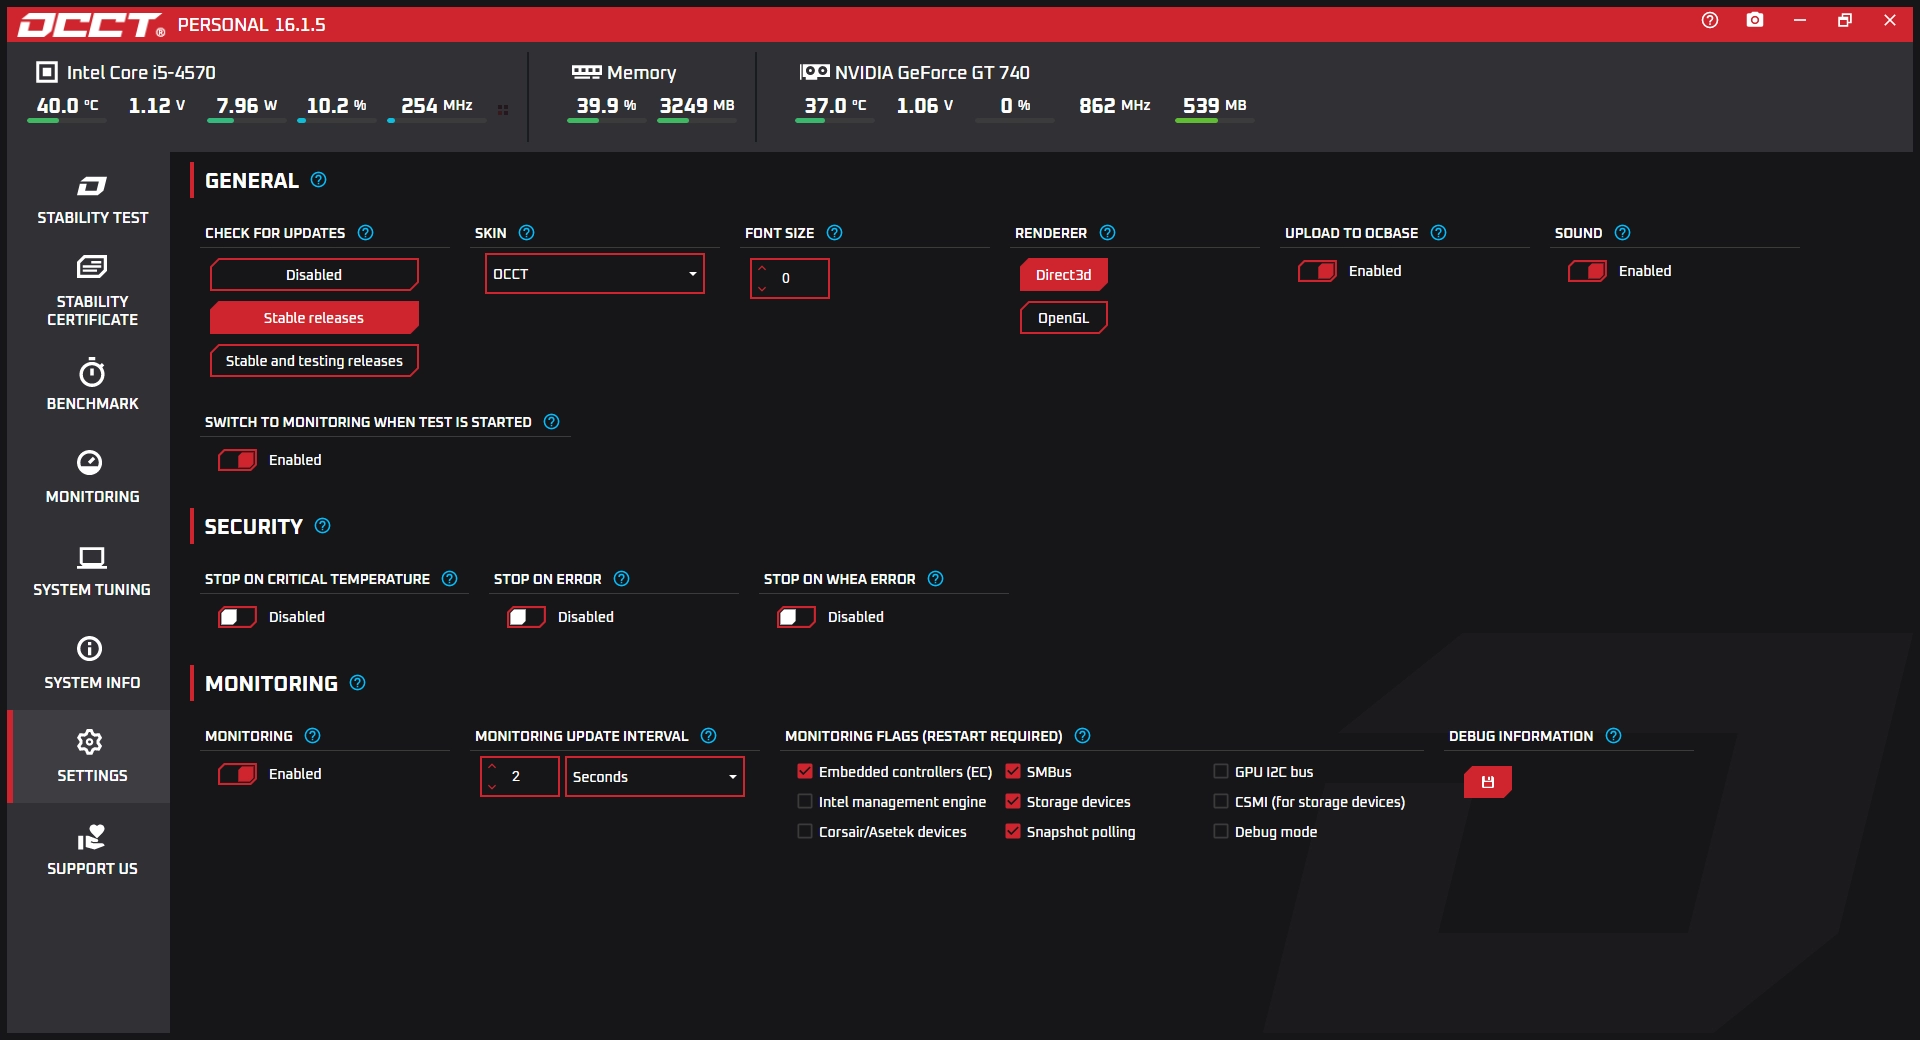Screen dimensions: 1920x1040
Task: Click help icon for Stop on Critical Temperature
Action: pos(450,579)
